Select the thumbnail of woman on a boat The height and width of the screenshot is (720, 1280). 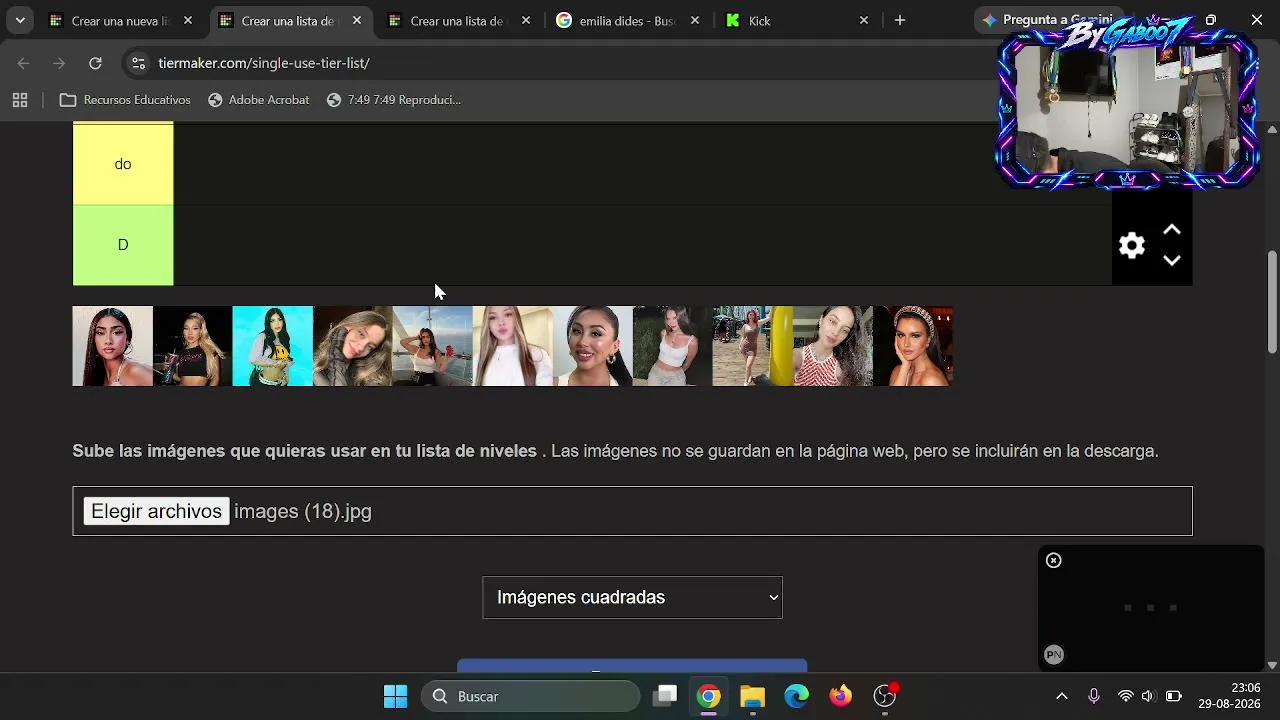[x=433, y=346]
